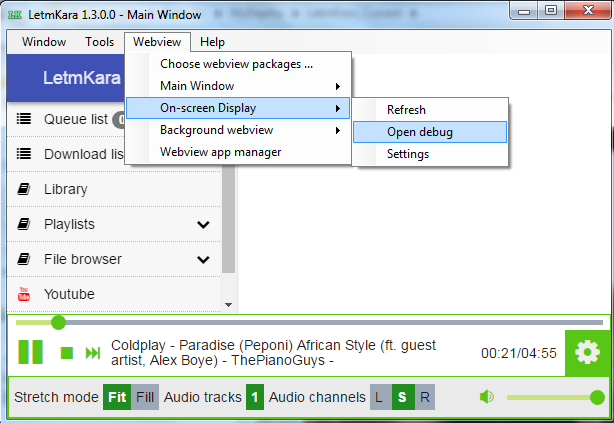
Task: Open Webview app manager
Action: 238,152
